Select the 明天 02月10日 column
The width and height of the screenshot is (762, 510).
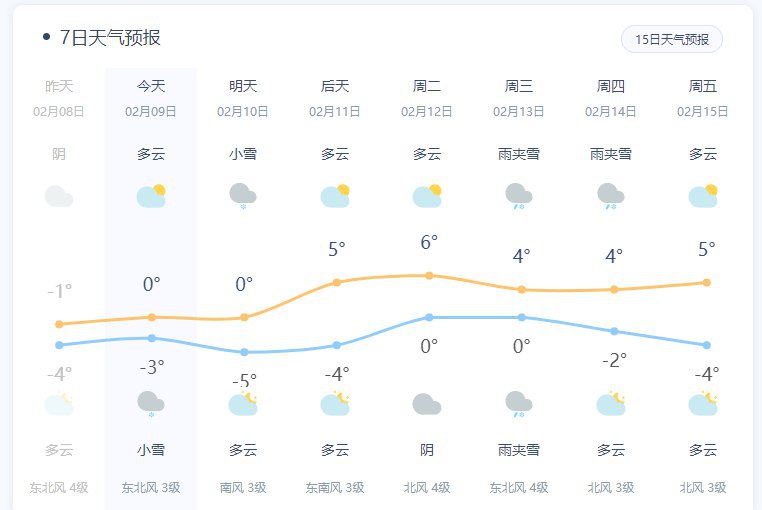(243, 98)
